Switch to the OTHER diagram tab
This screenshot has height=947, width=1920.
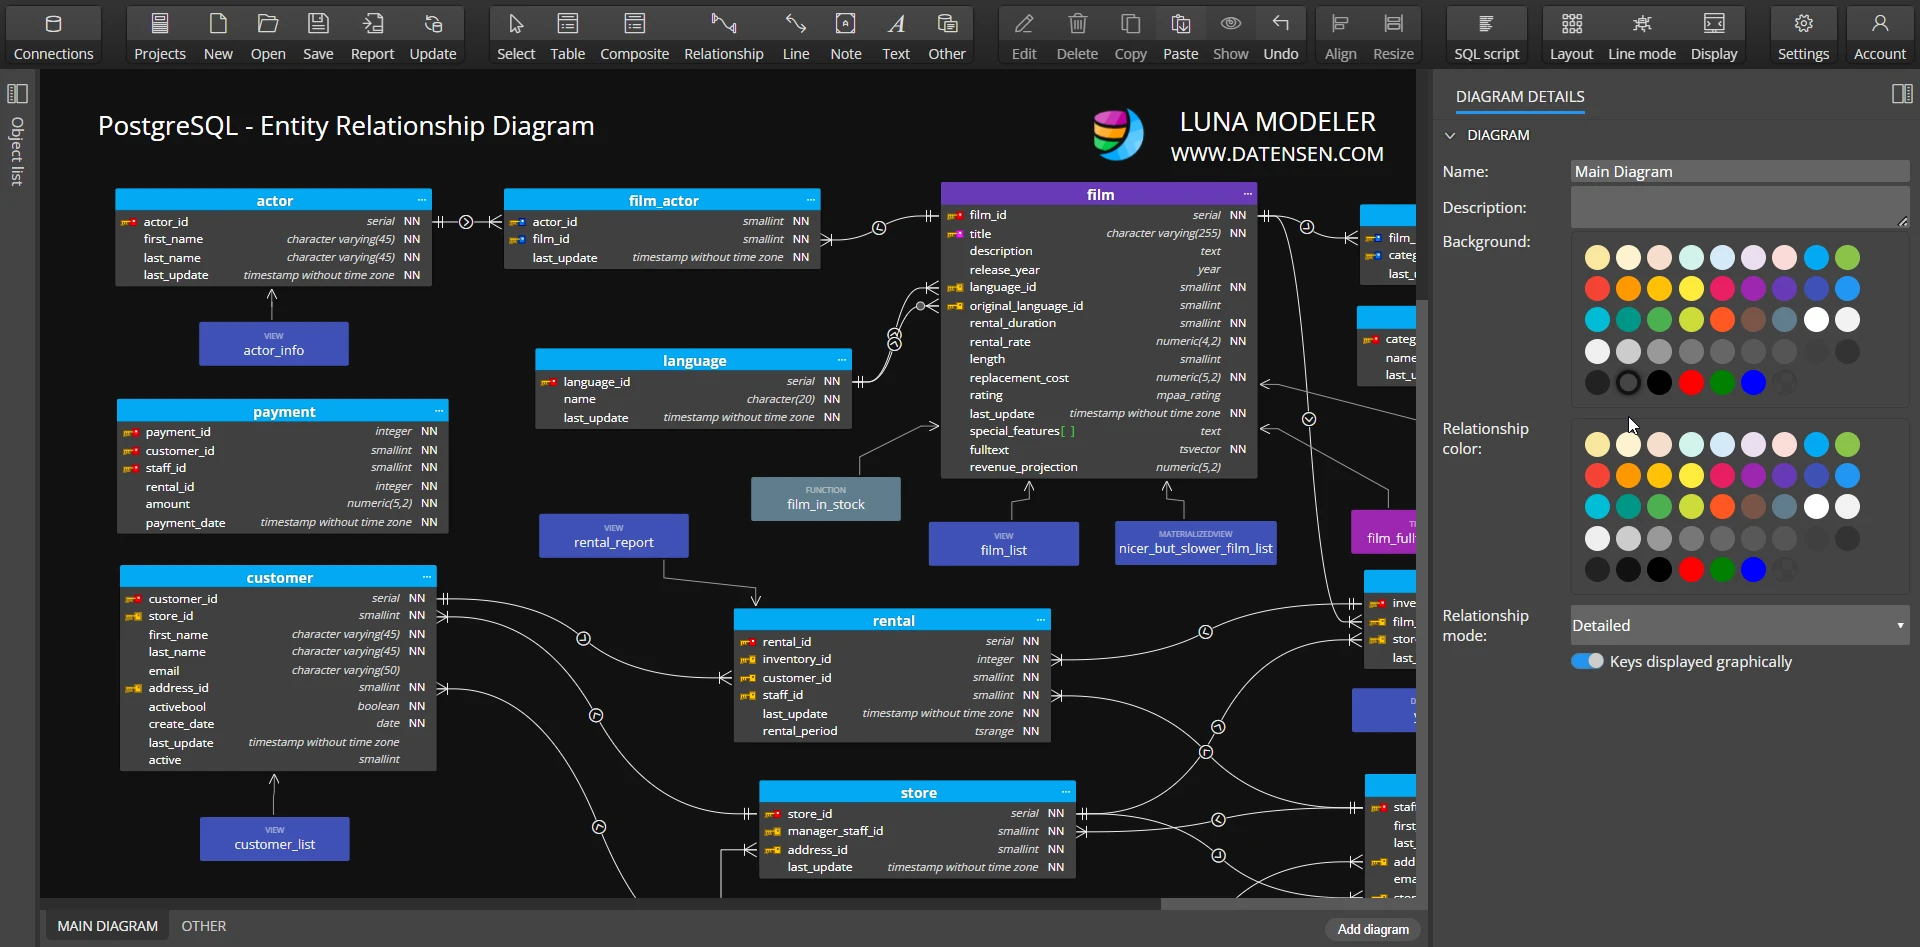pyautogui.click(x=204, y=925)
